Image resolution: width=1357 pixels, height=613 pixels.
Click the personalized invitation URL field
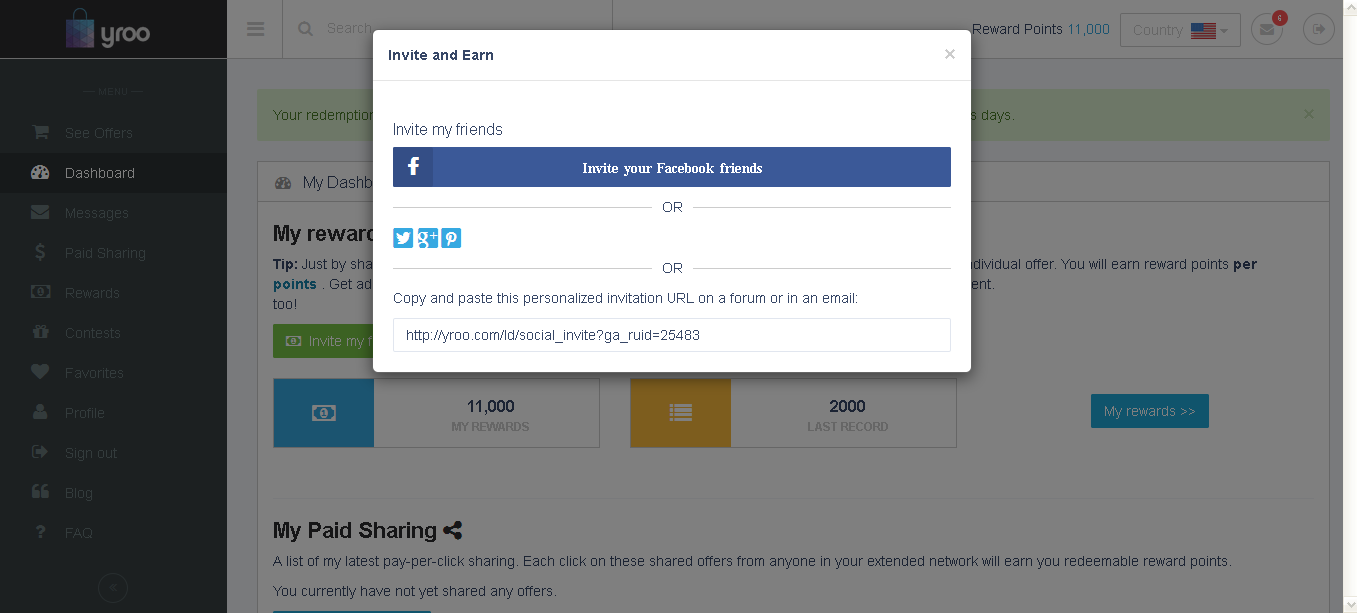(672, 335)
